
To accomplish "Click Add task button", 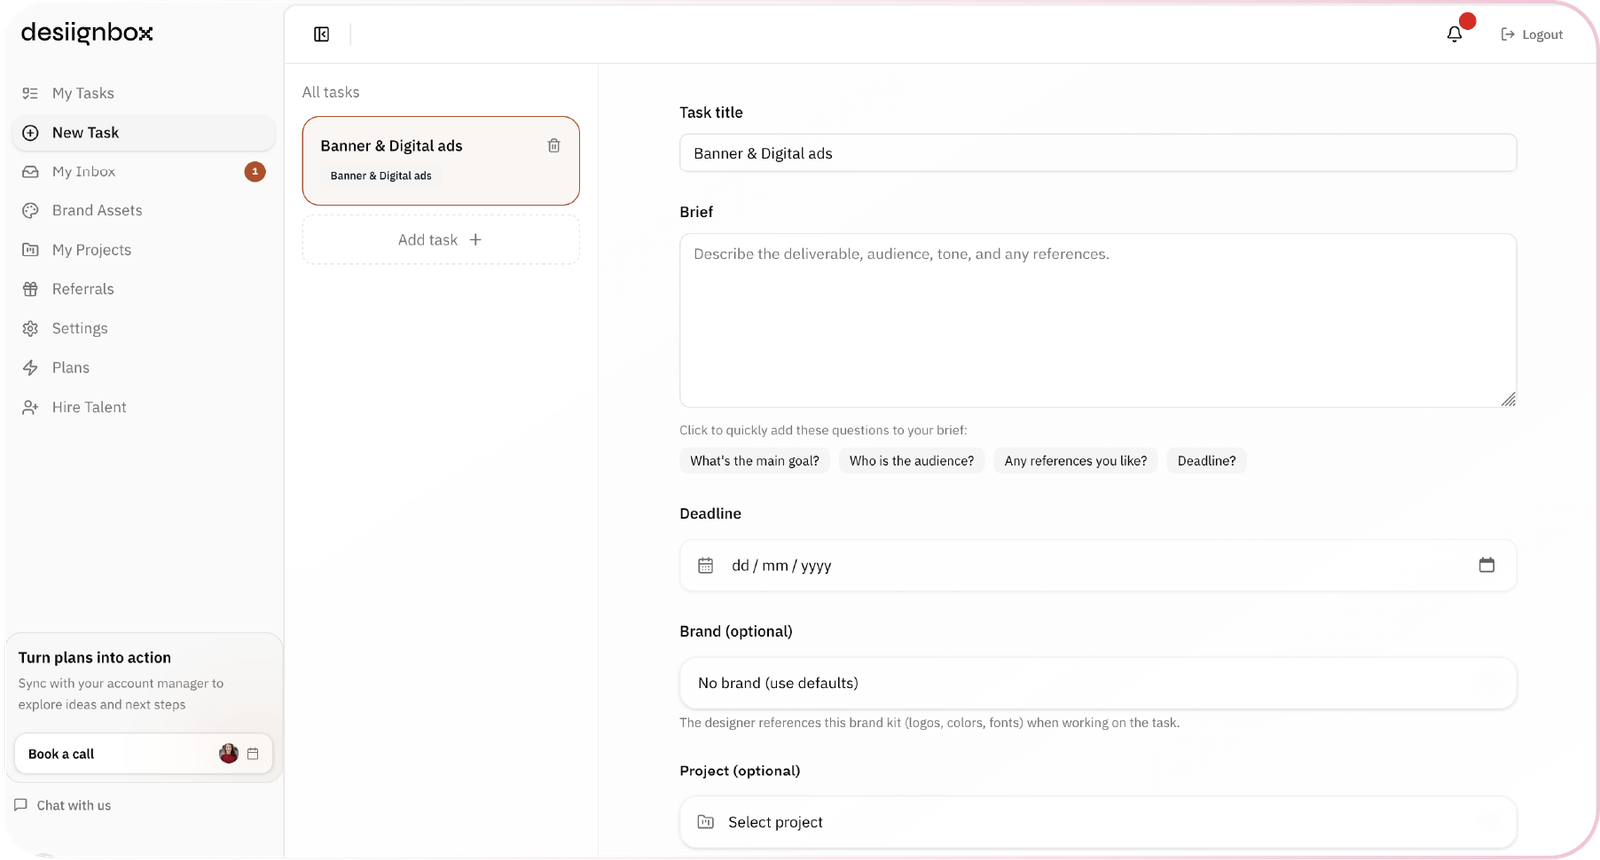I will point(441,240).
